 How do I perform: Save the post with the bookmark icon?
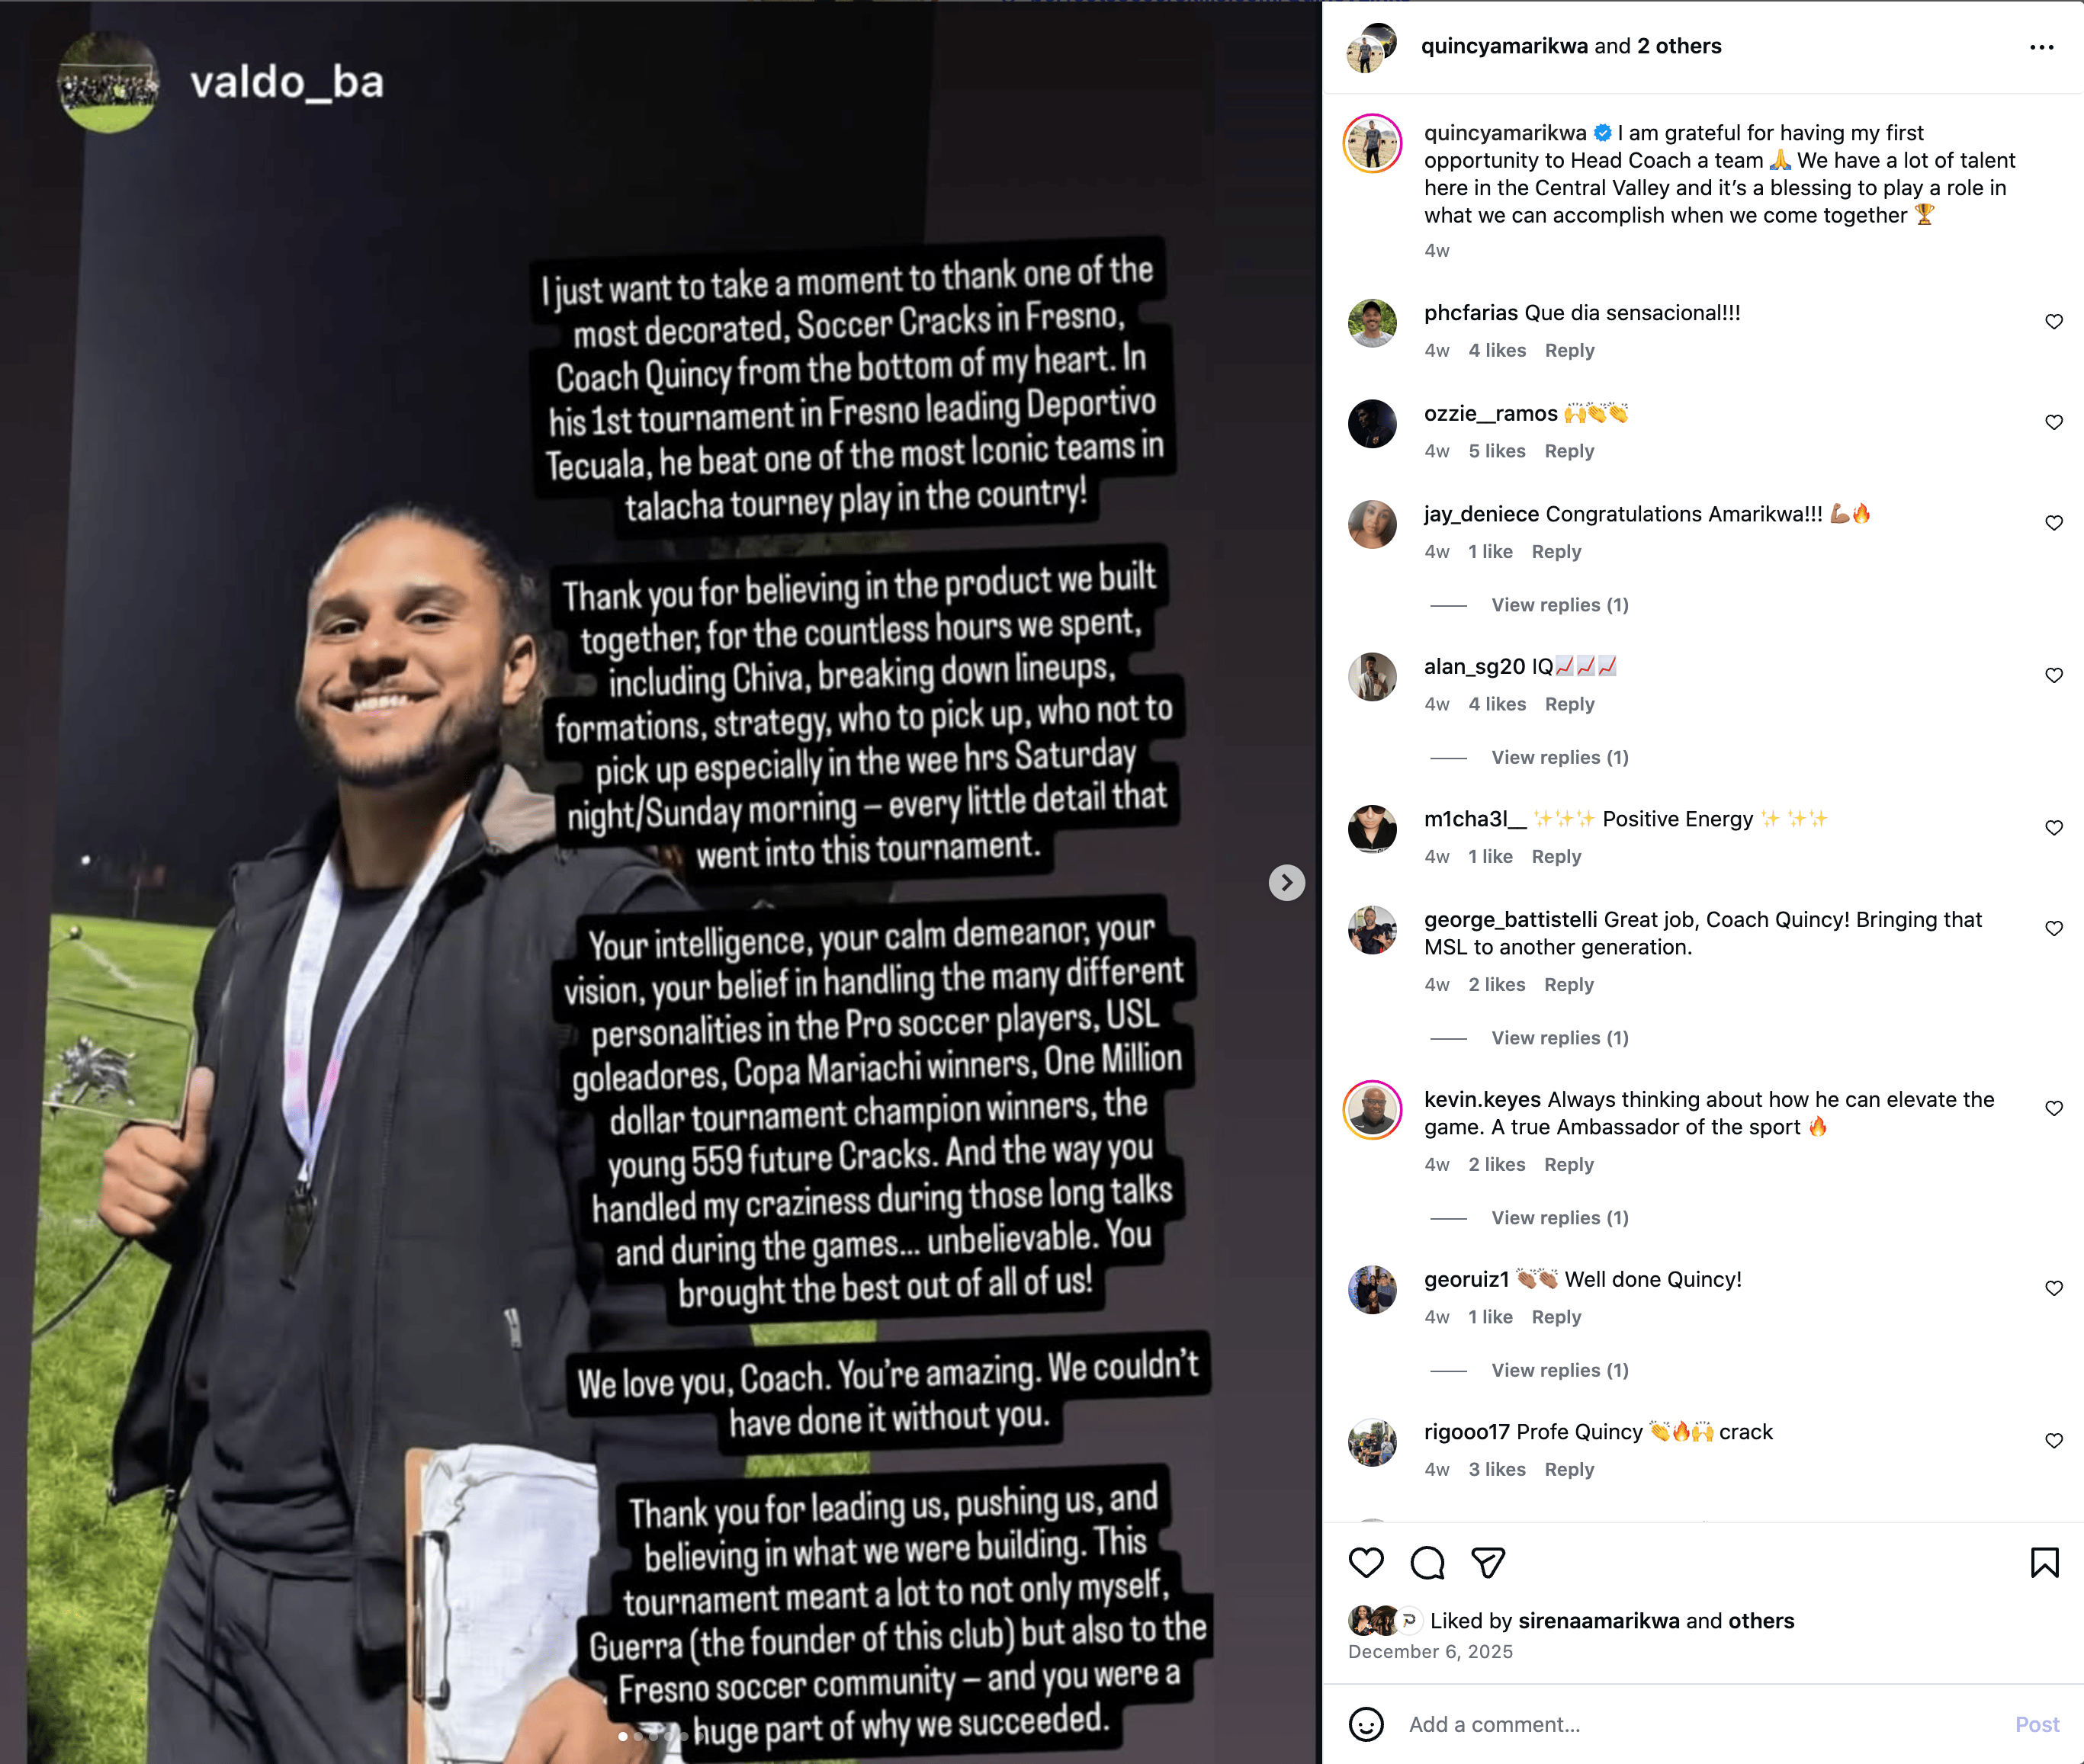click(x=2044, y=1562)
